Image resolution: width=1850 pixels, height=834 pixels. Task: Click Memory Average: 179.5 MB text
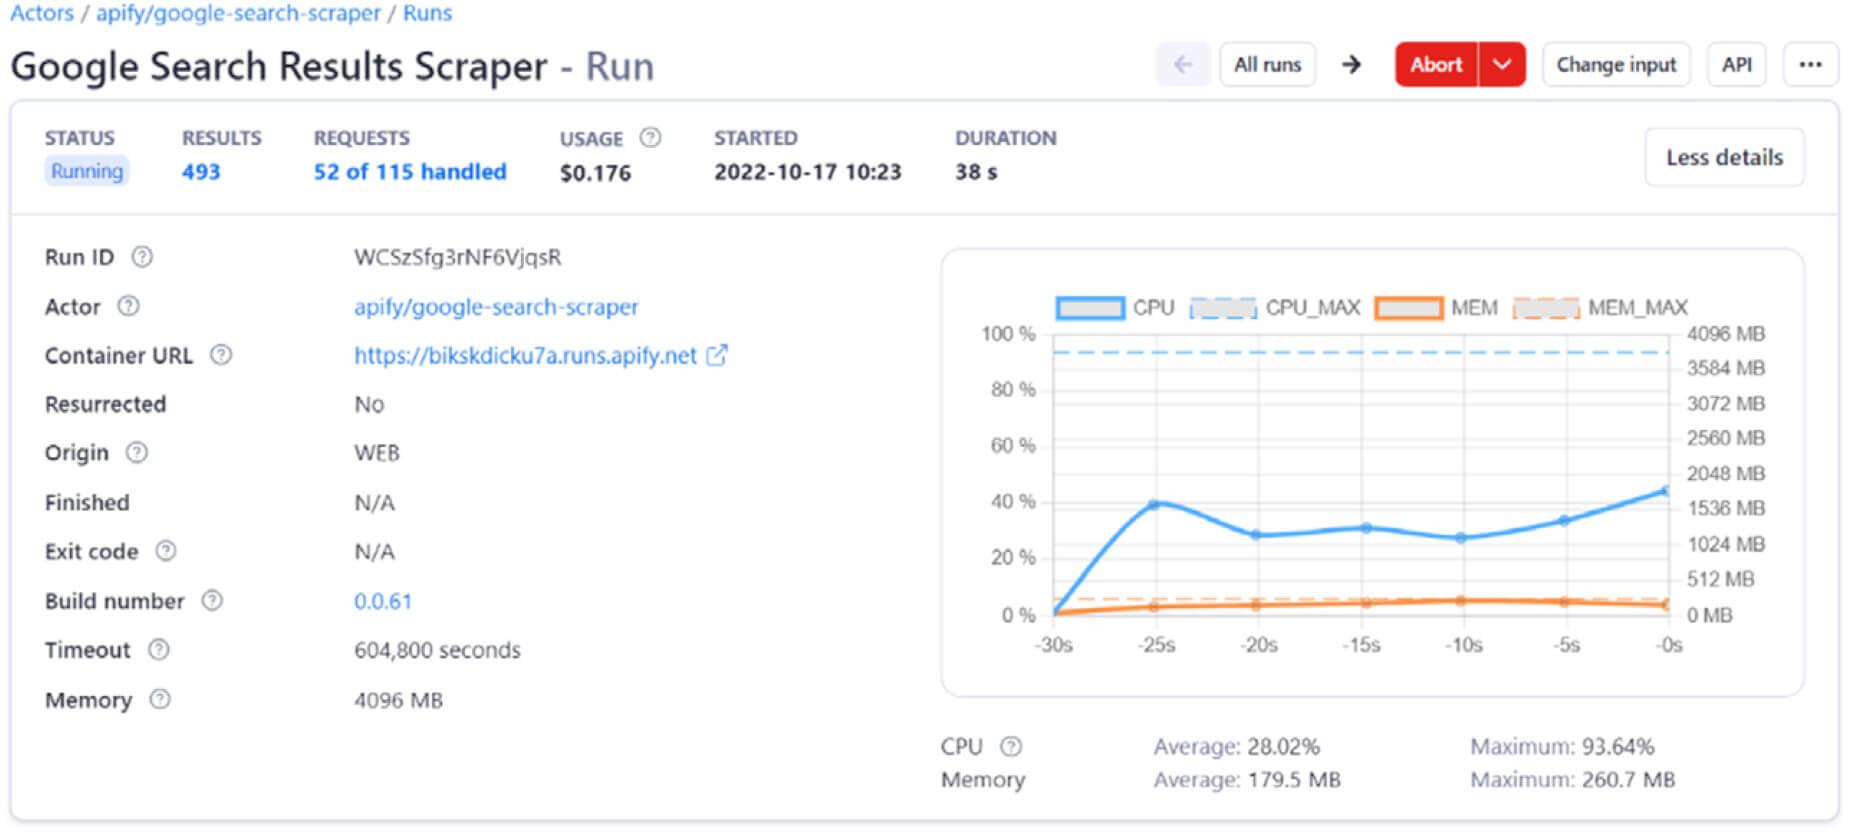pos(1247,780)
